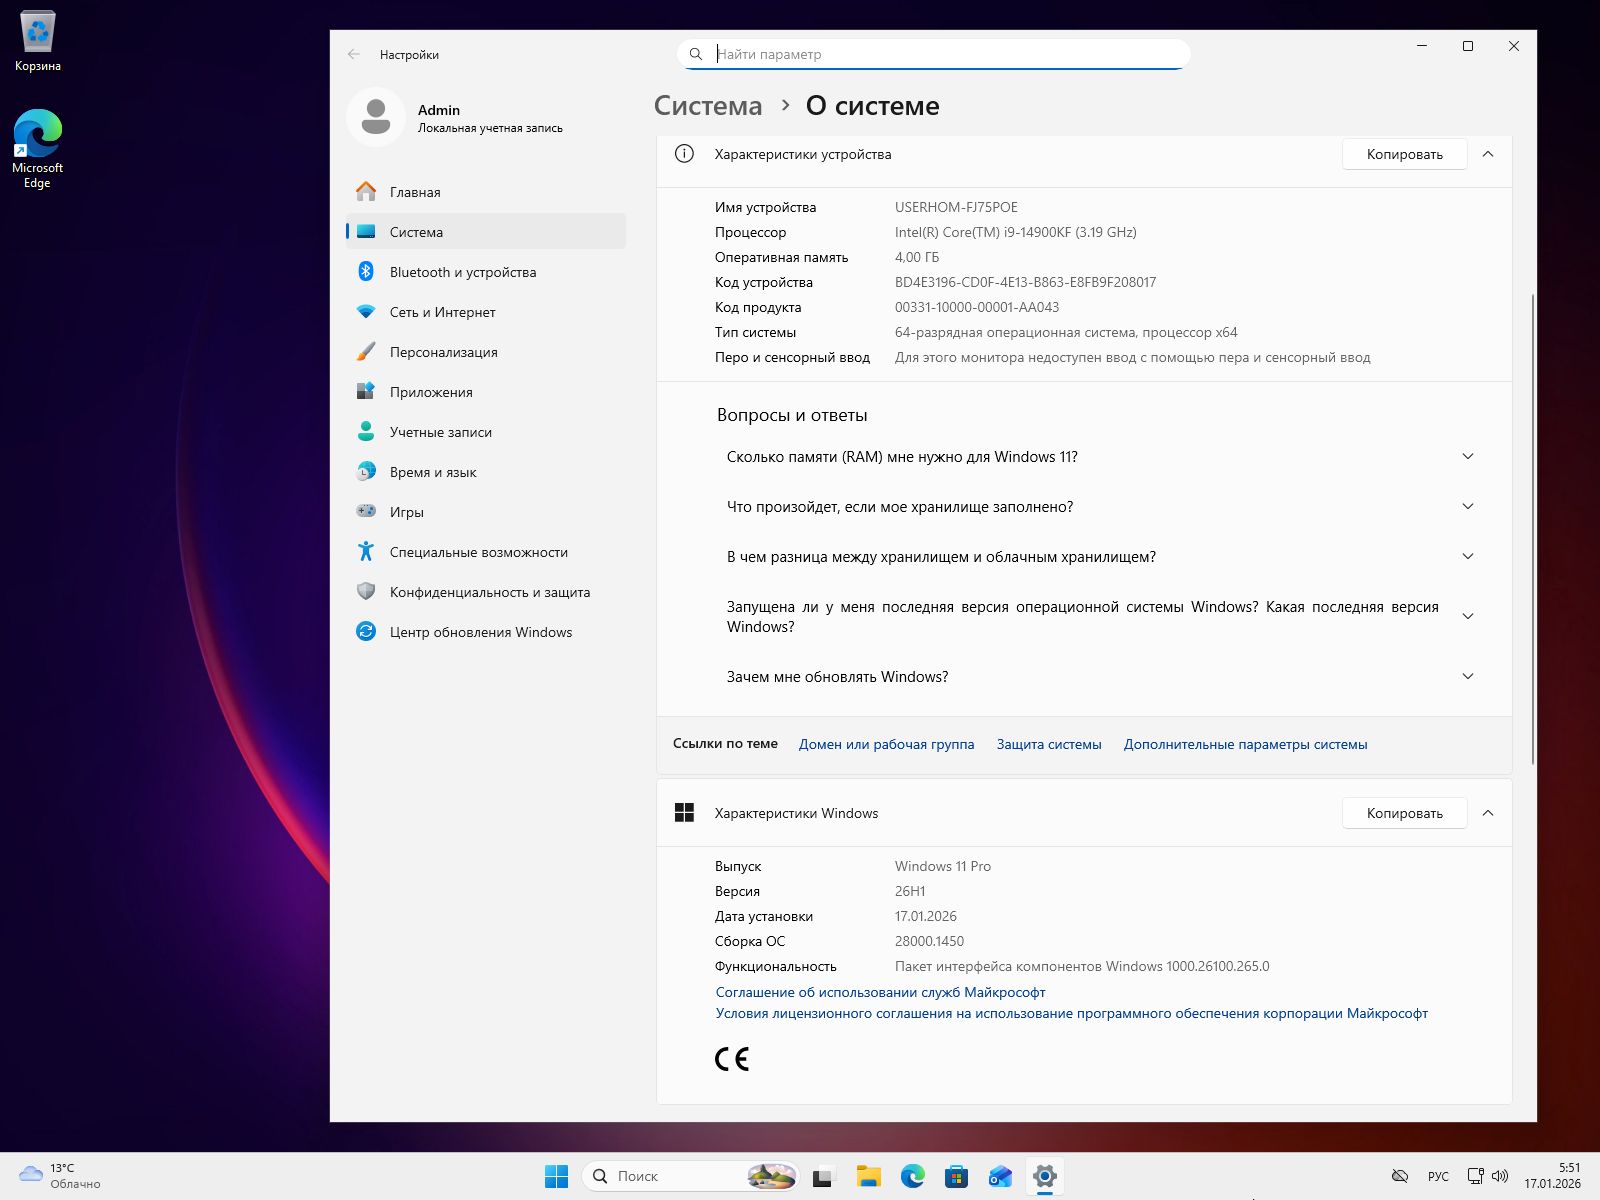Expand the "Зачем мне обновлять Windows?" question
Viewport: 1600px width, 1200px height.
pyautogui.click(x=1467, y=677)
